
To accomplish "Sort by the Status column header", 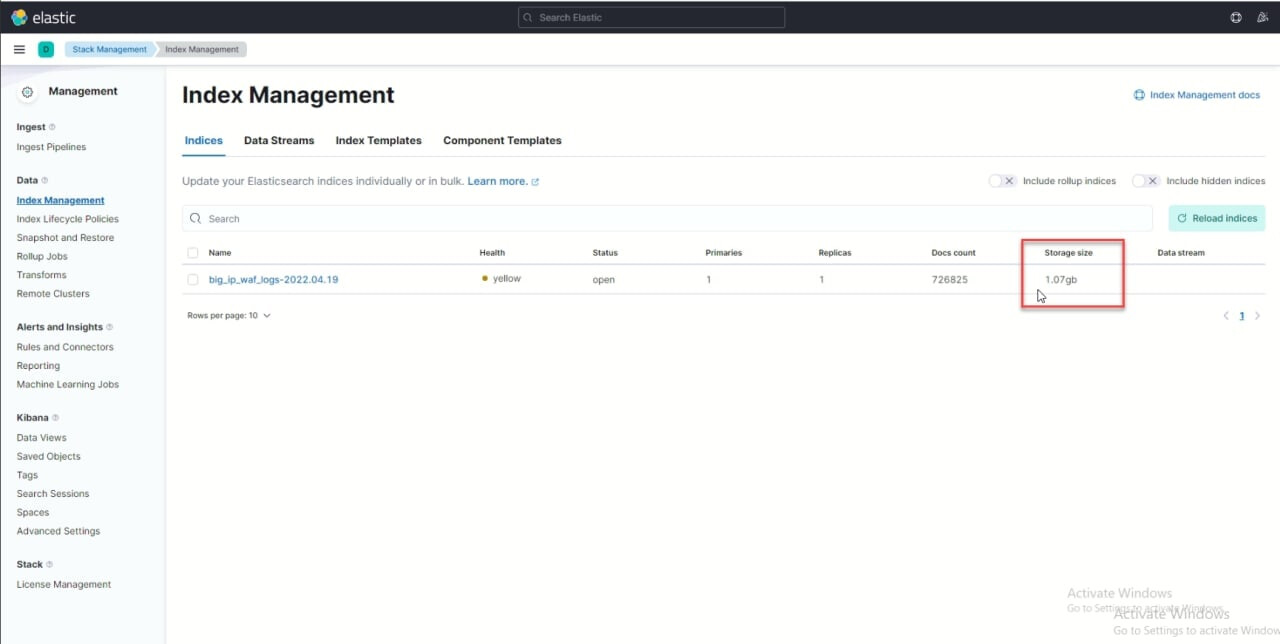I will (605, 253).
